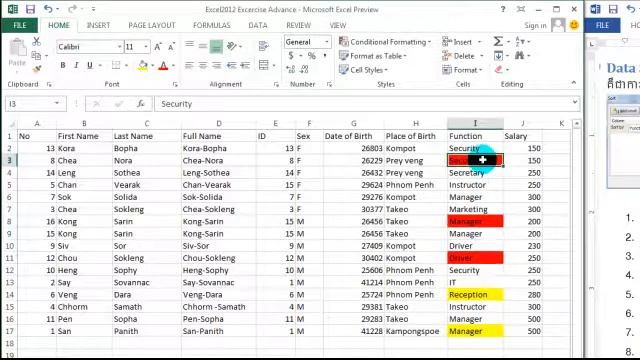Click the Clear eraser icon
640x360 pixels.
coord(498,69)
